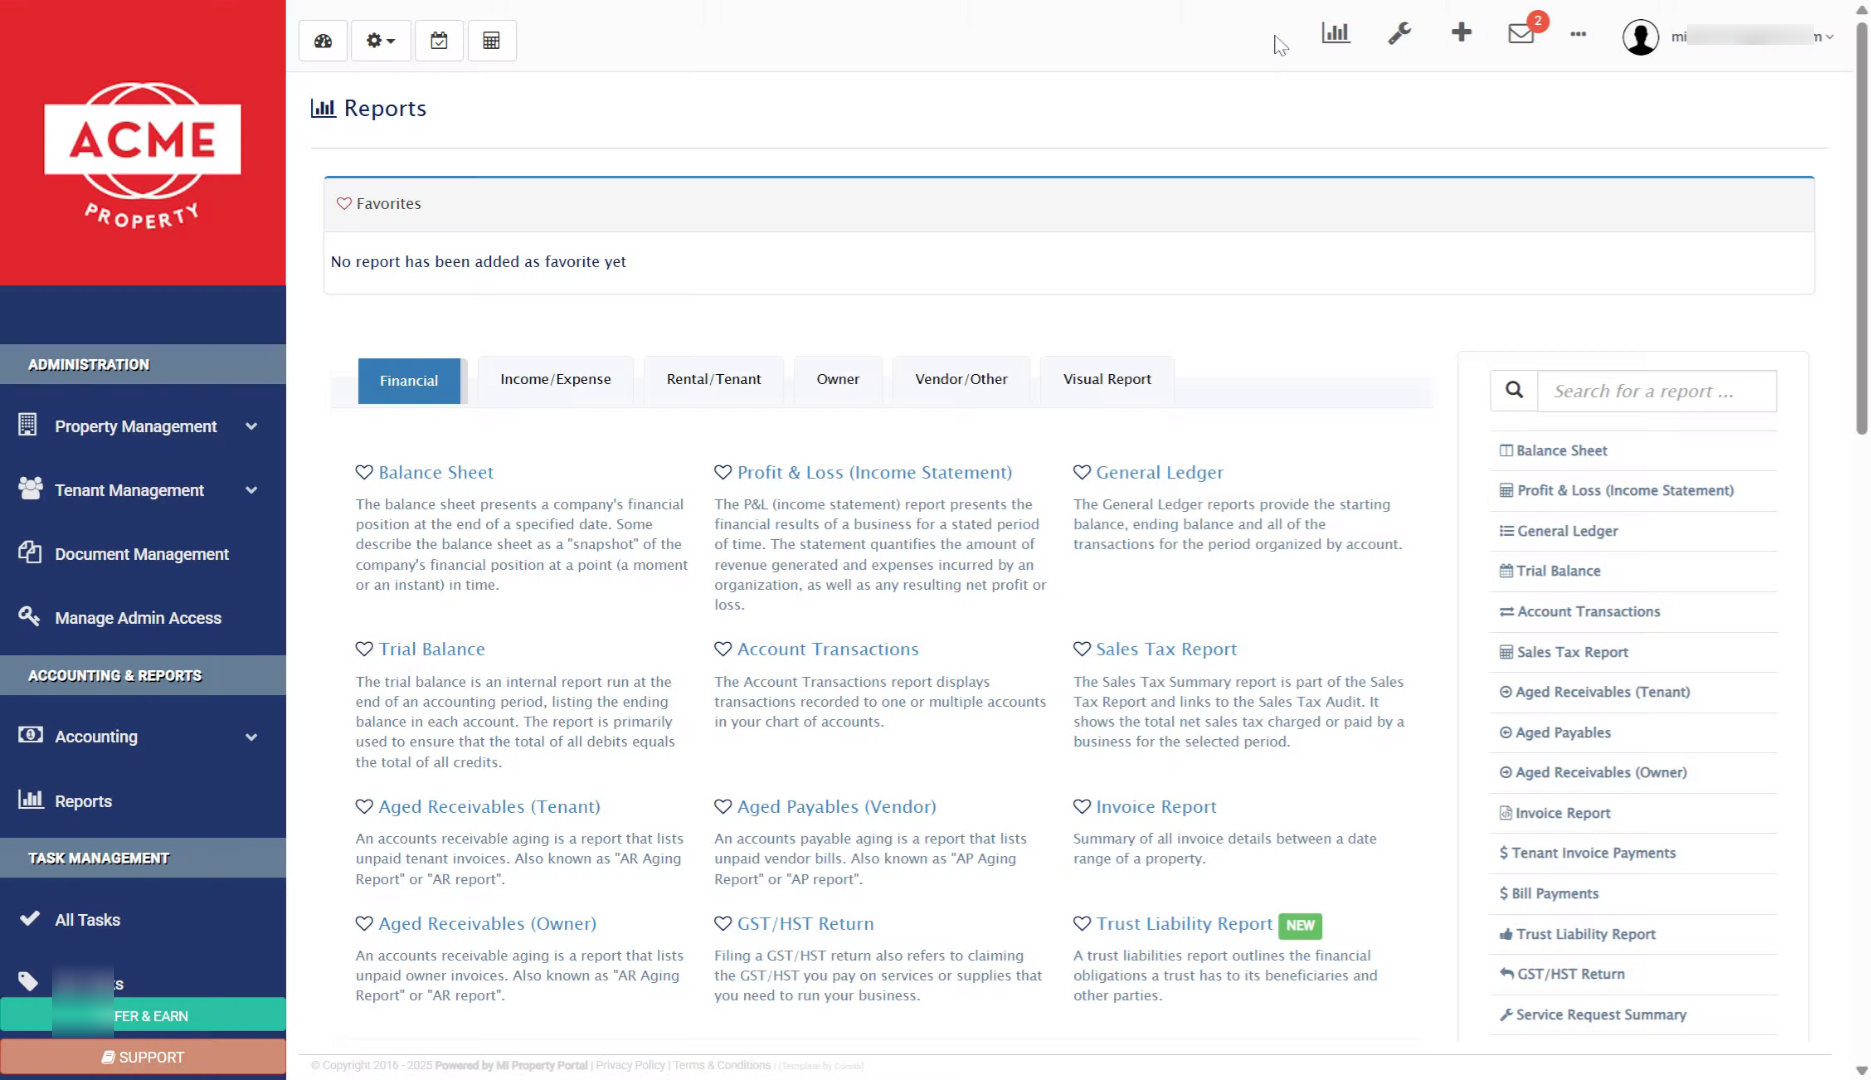Image resolution: width=1871 pixels, height=1080 pixels.
Task: Open the messages envelope with 2 notifications
Action: (x=1519, y=33)
